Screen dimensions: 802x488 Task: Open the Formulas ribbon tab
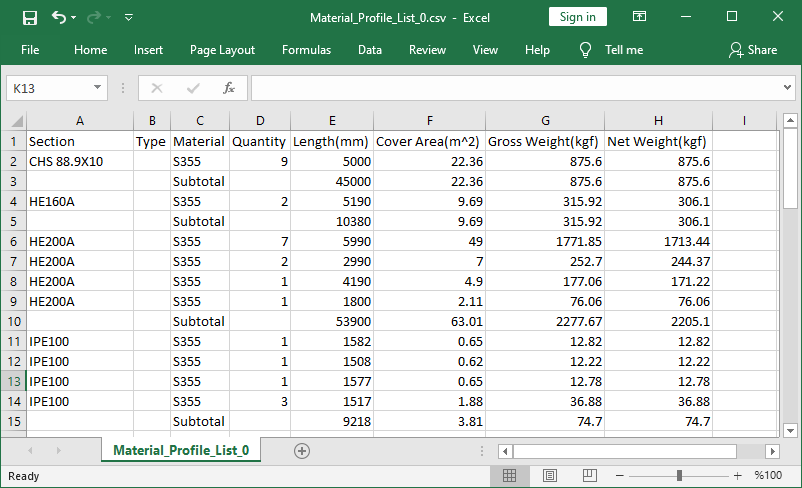306,50
